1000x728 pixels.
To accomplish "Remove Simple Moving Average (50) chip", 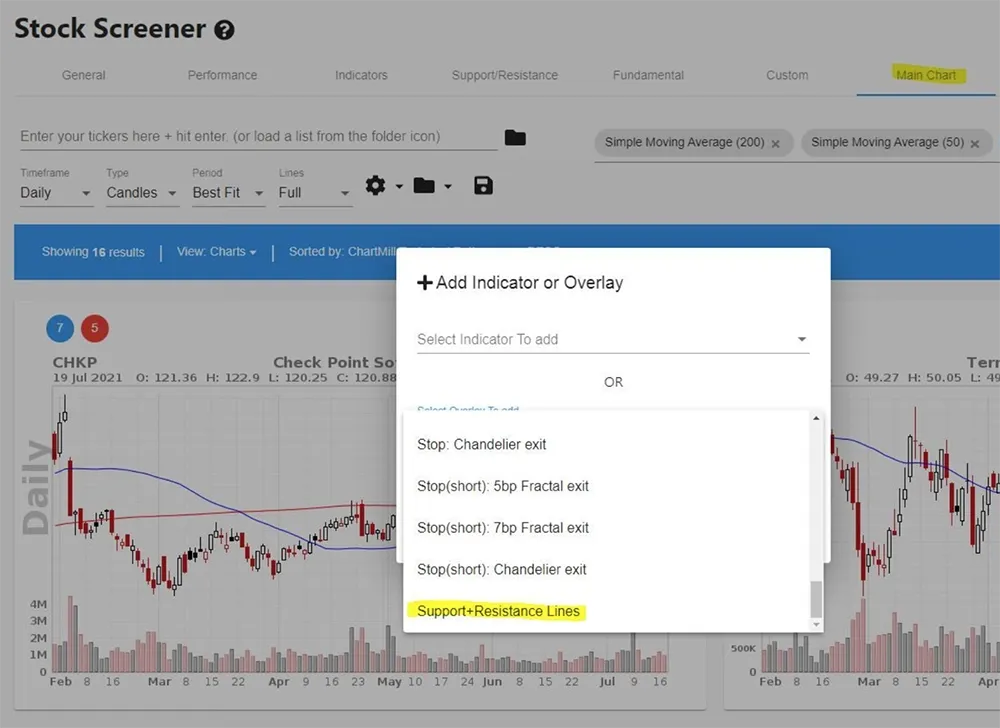I will [x=973, y=143].
